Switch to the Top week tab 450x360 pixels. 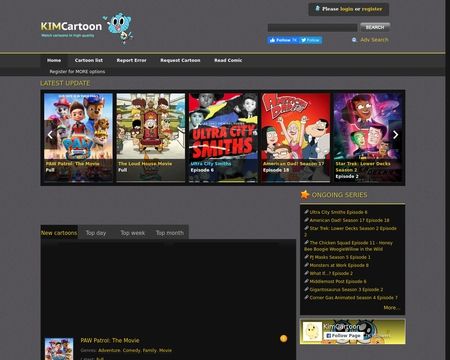point(133,233)
